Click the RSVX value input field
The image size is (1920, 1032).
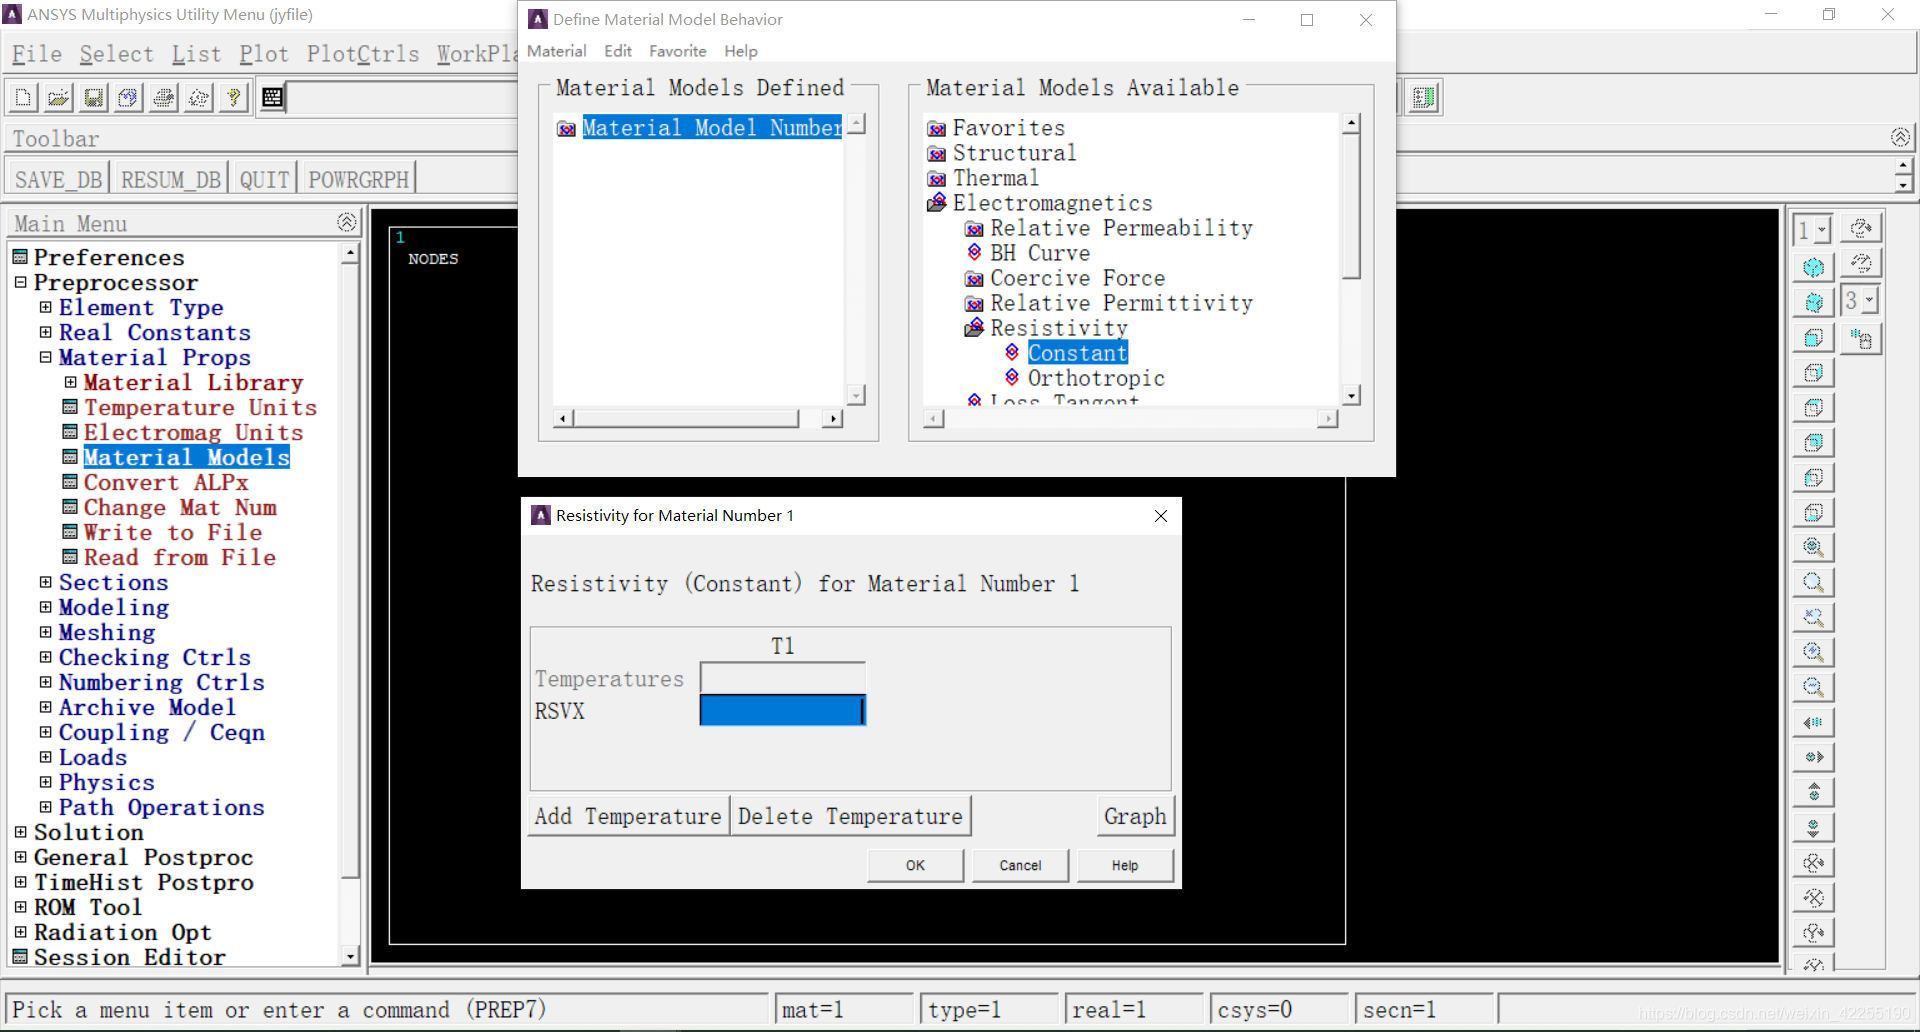[x=781, y=711]
